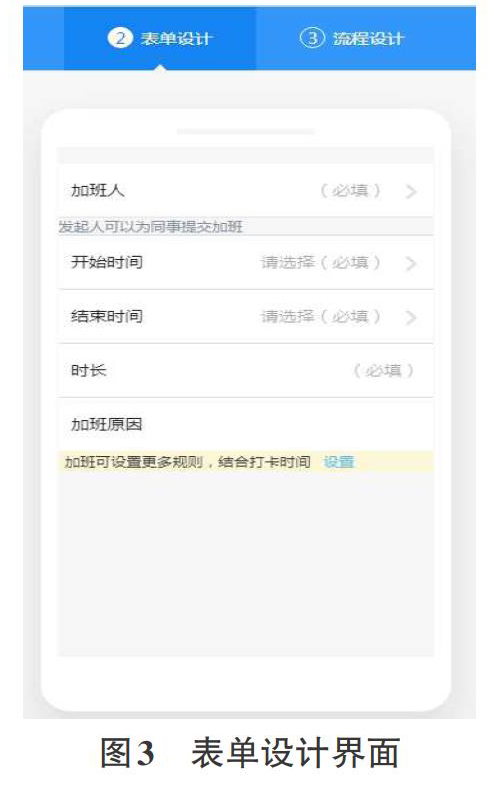Image resolution: width=499 pixels, height=786 pixels.
Task: Click the 必填 placeholder in 时长 row
Action: tap(384, 370)
